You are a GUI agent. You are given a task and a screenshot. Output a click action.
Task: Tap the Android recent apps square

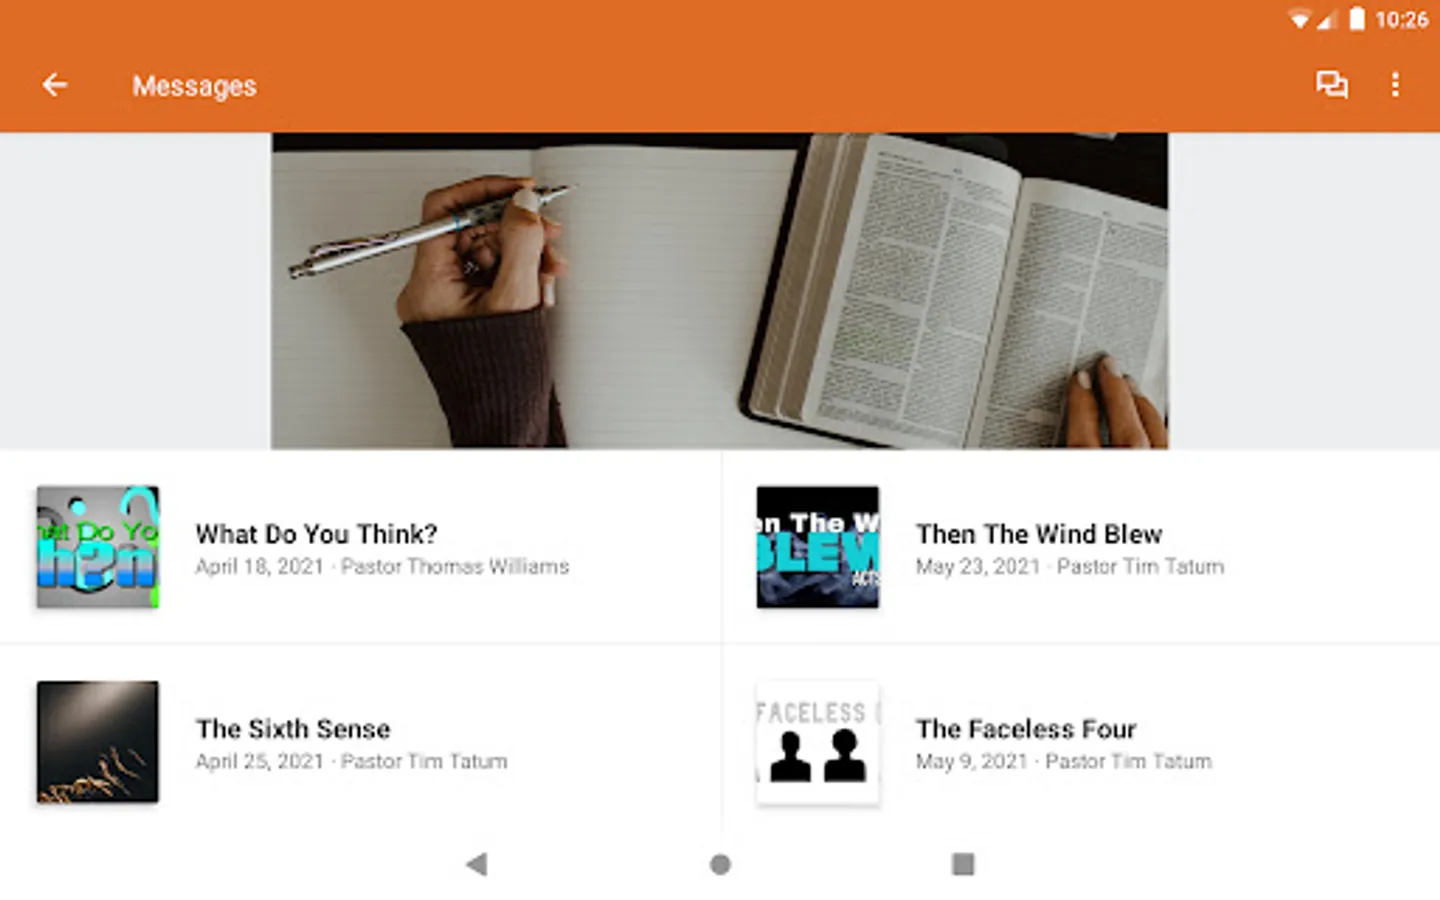963,864
